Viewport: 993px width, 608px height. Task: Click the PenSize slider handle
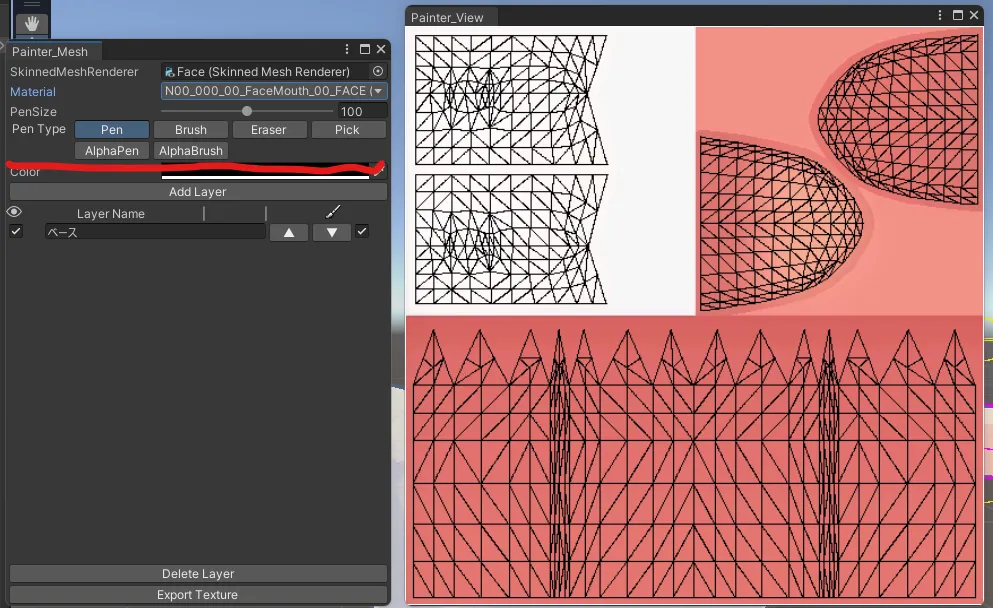coord(247,111)
